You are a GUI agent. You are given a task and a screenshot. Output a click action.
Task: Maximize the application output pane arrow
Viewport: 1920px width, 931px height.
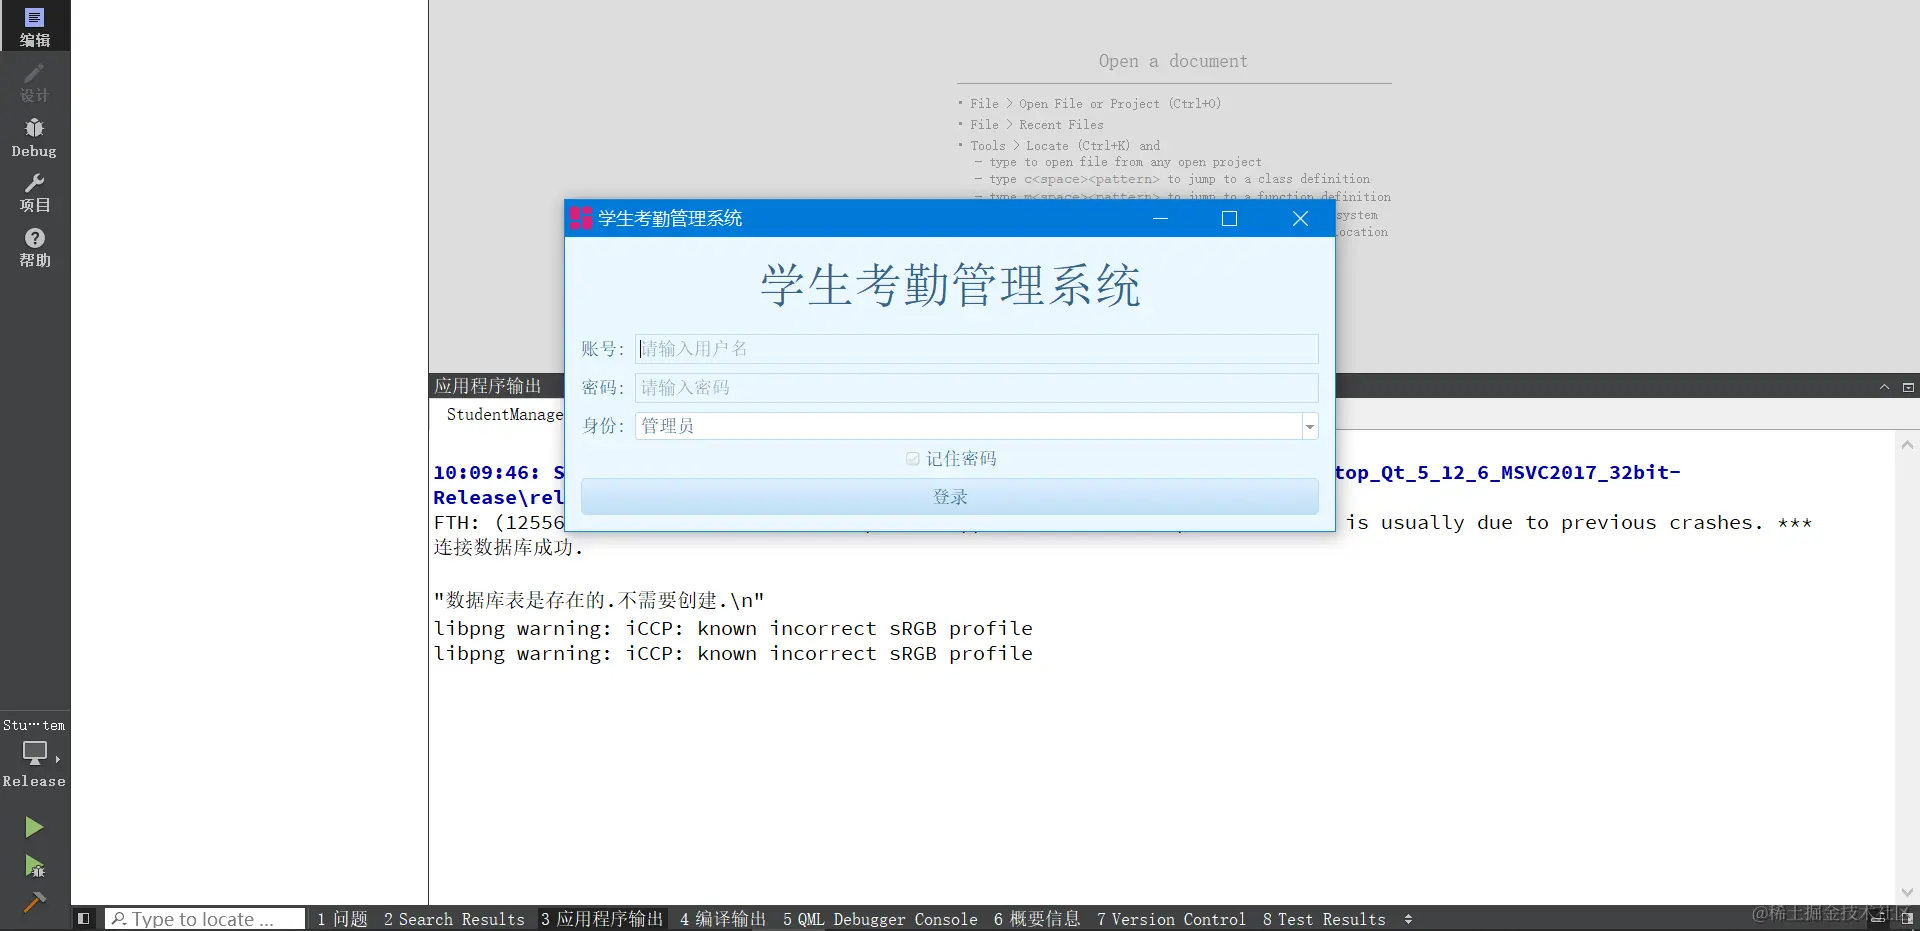click(x=1884, y=387)
